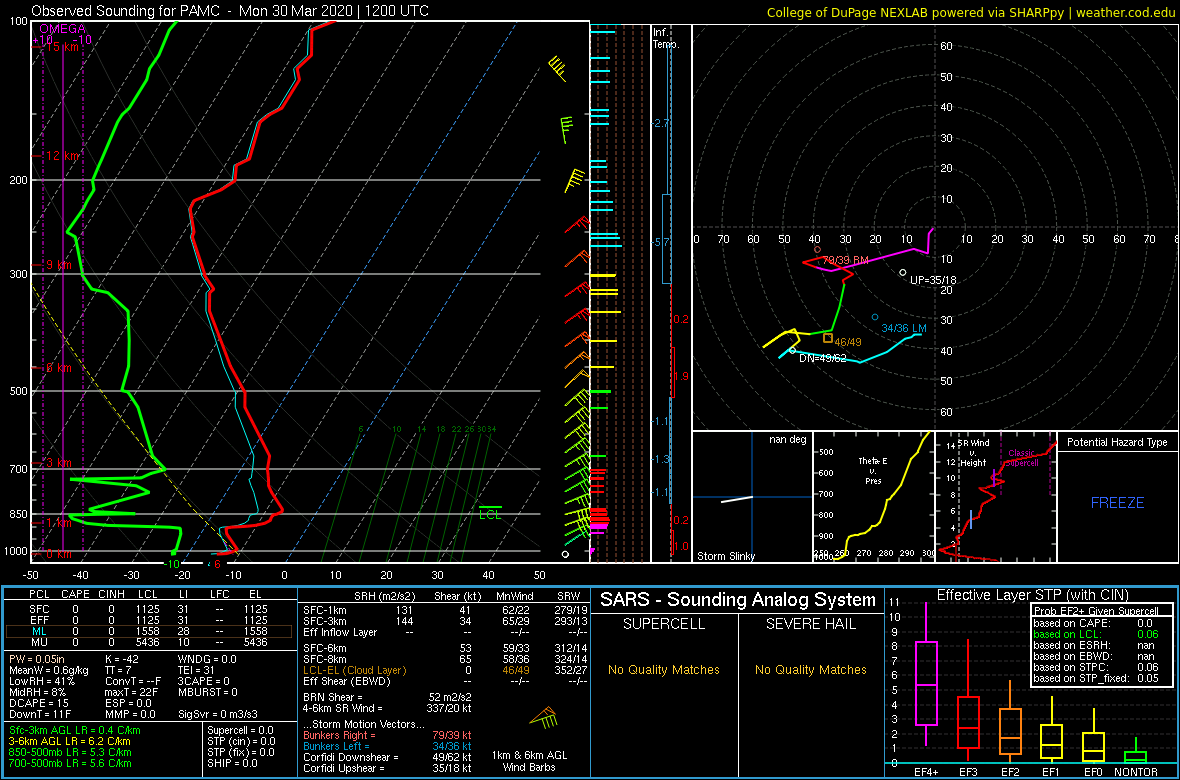Image resolution: width=1180 pixels, height=780 pixels.
Task: Click the 9 km height label
Action: tap(59, 265)
